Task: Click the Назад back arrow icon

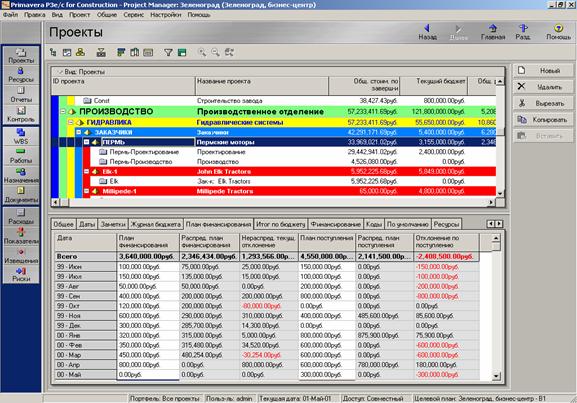Action: pos(427,32)
